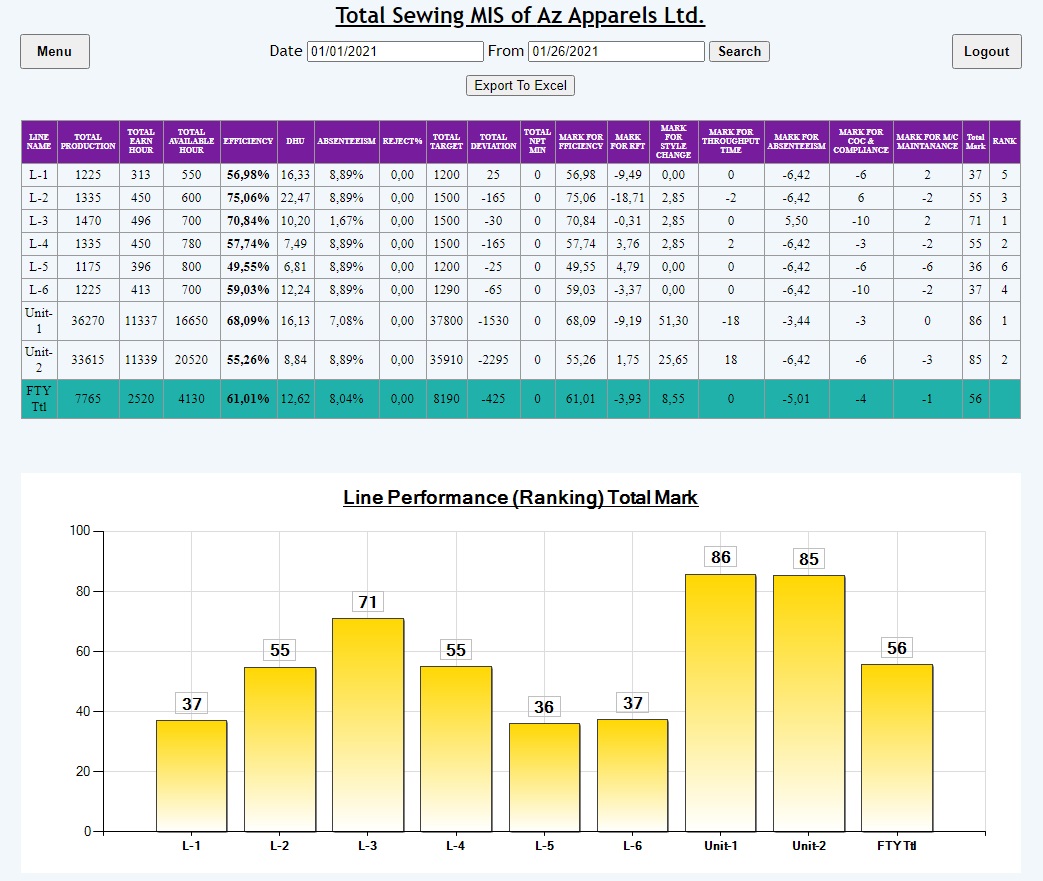The width and height of the screenshot is (1043, 881).
Task: Click the L-6 bar in the chart
Action: pyautogui.click(x=633, y=775)
